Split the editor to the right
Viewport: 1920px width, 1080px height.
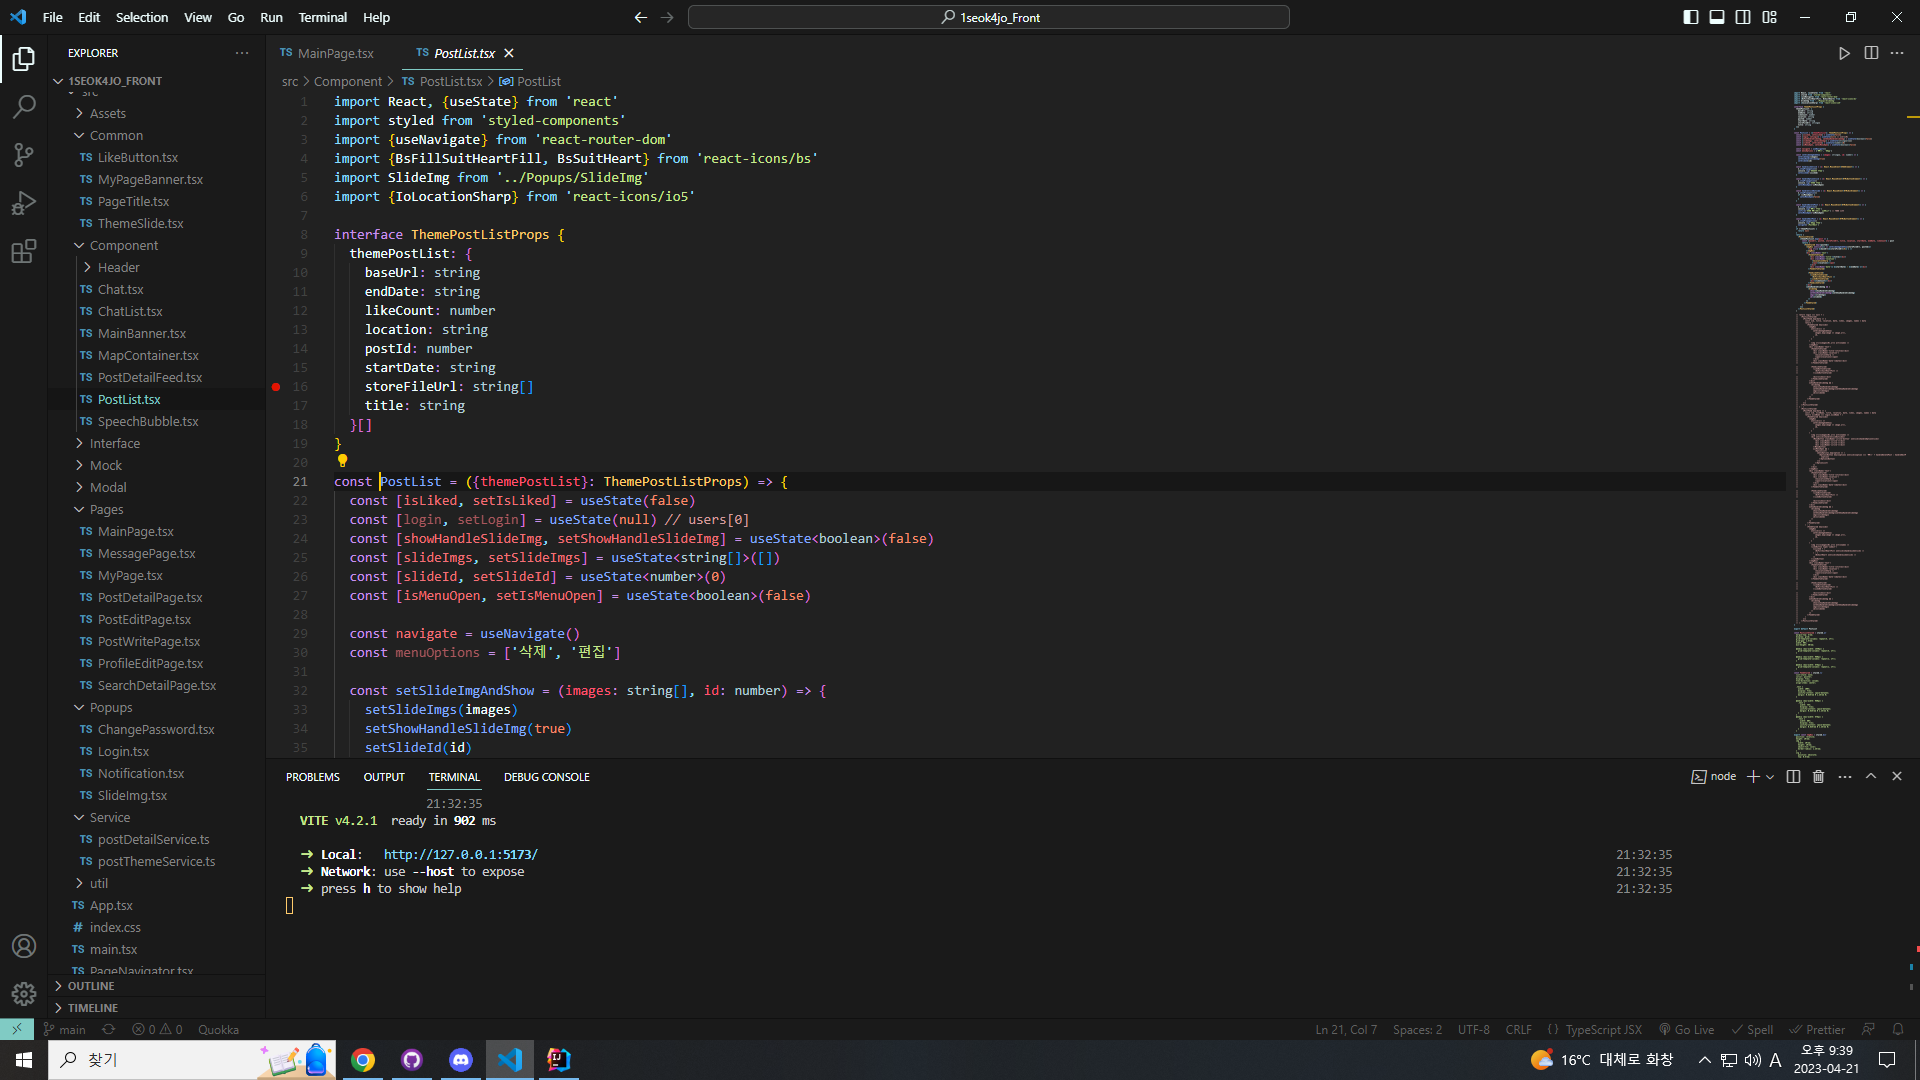point(1871,53)
